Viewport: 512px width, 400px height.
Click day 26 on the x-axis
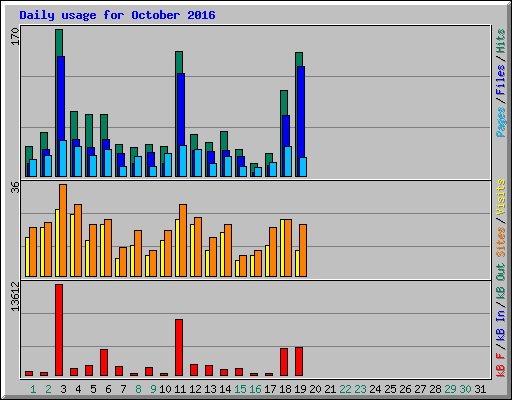pyautogui.click(x=405, y=389)
